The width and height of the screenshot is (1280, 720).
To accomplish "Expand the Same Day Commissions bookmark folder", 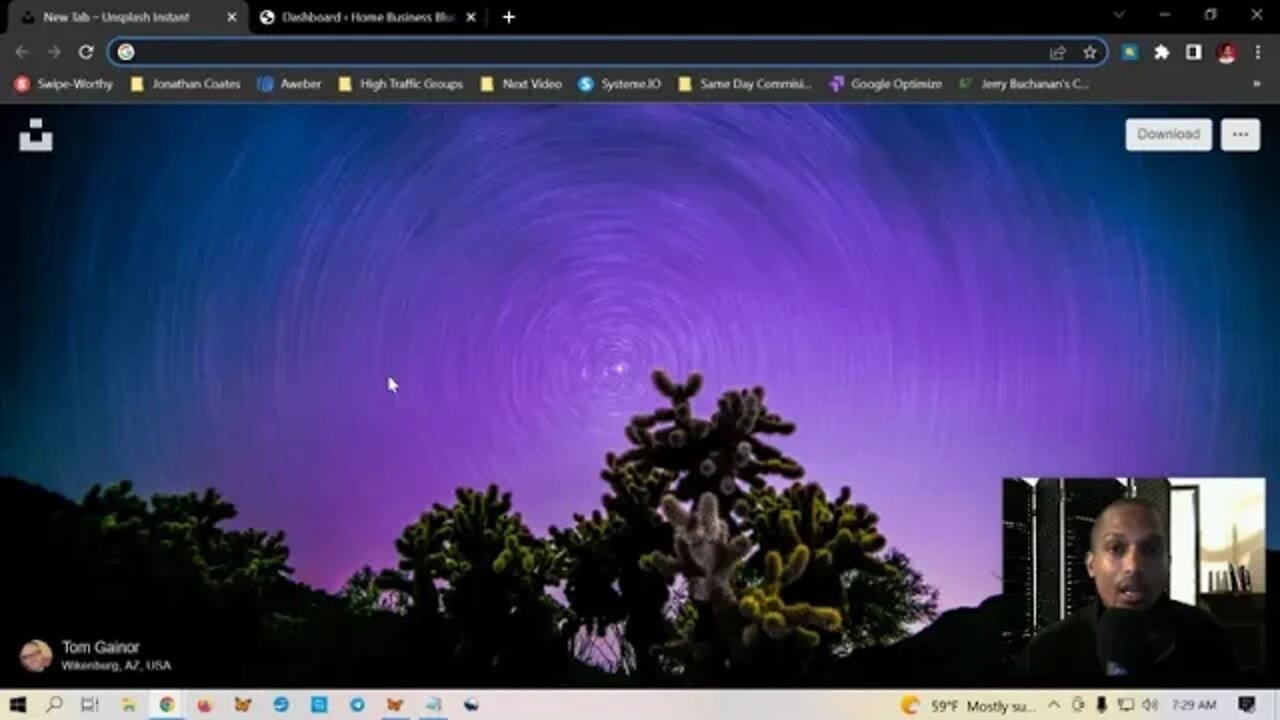I will pos(745,84).
